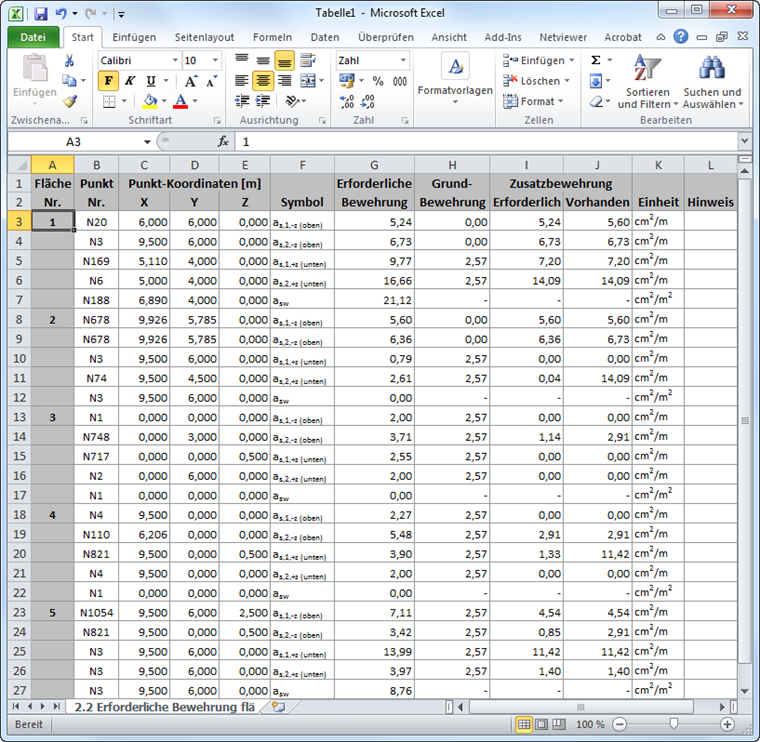Open the Name Box dropdown arrow

click(x=147, y=142)
